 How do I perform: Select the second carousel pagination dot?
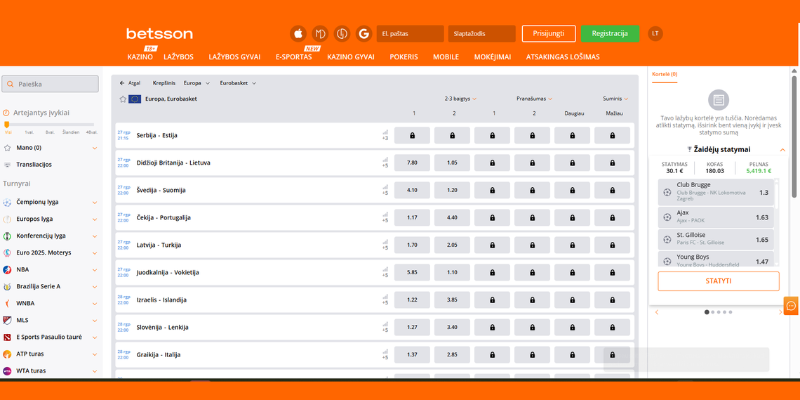pyautogui.click(x=713, y=312)
